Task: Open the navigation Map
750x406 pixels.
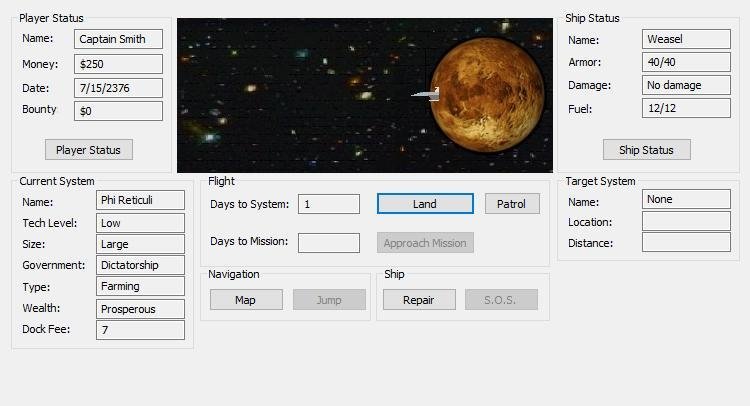Action: [246, 300]
